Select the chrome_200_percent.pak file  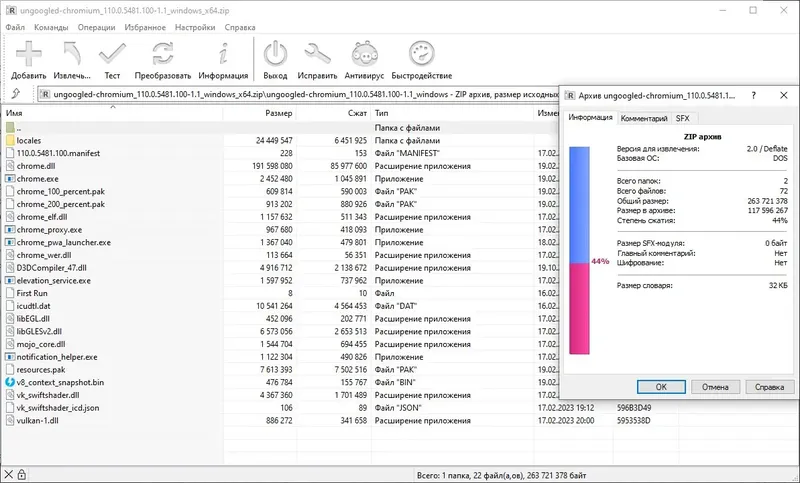(61, 204)
